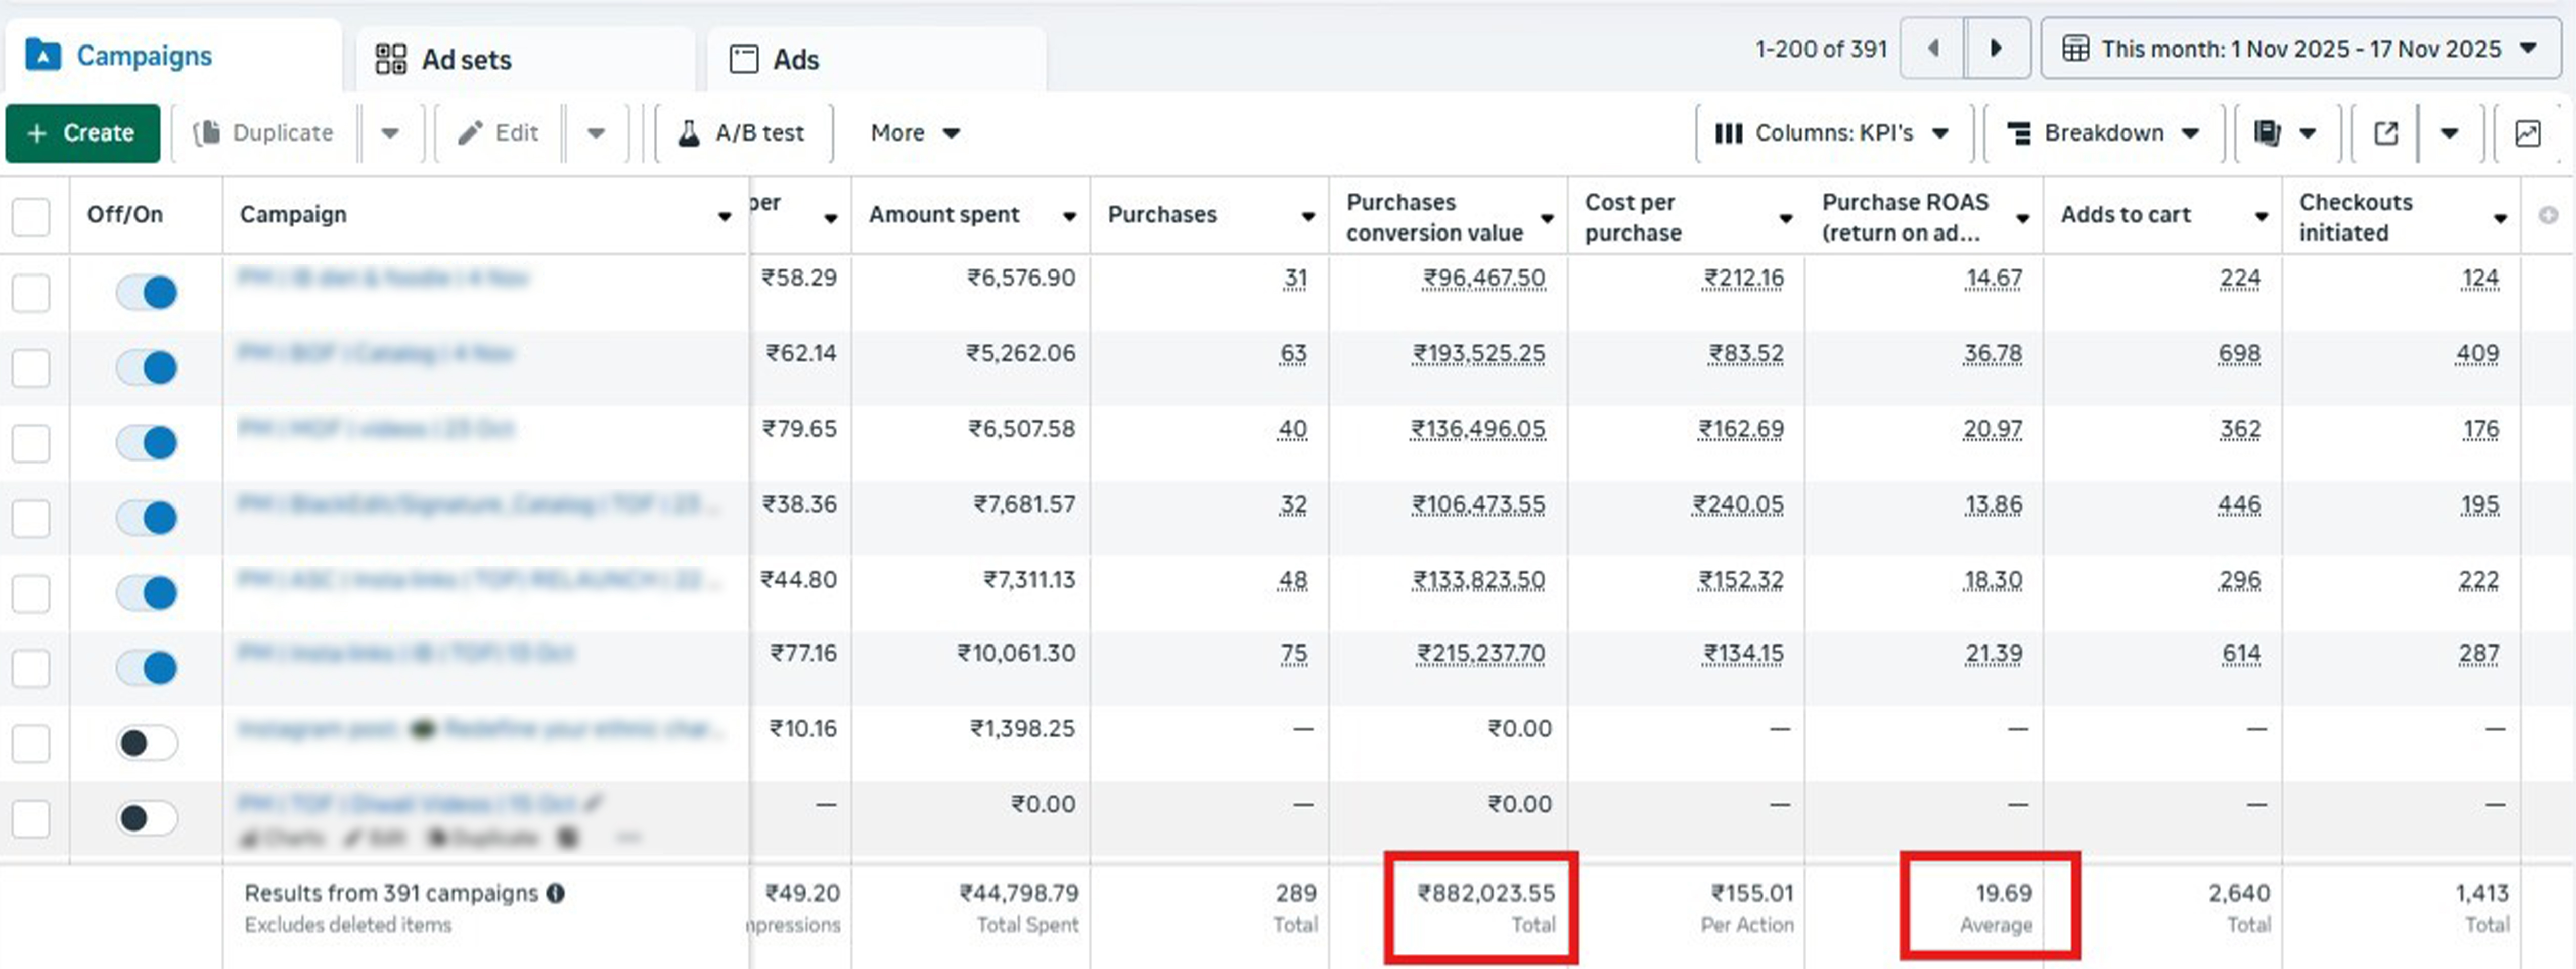Click the green Create button

click(x=82, y=133)
